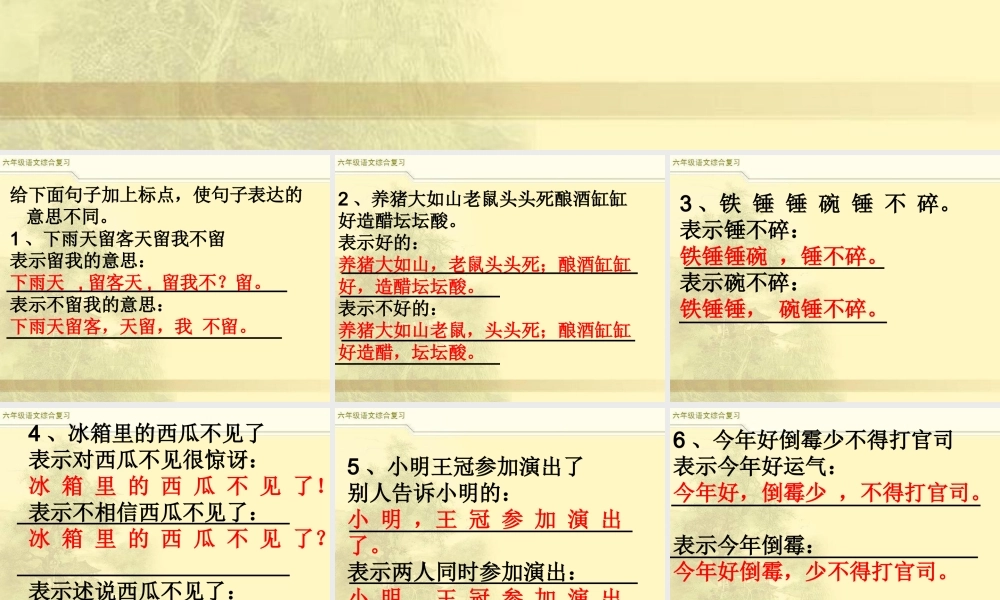This screenshot has height=600, width=1000.
Task: Click the label 表示不好的:
Action: point(388,309)
